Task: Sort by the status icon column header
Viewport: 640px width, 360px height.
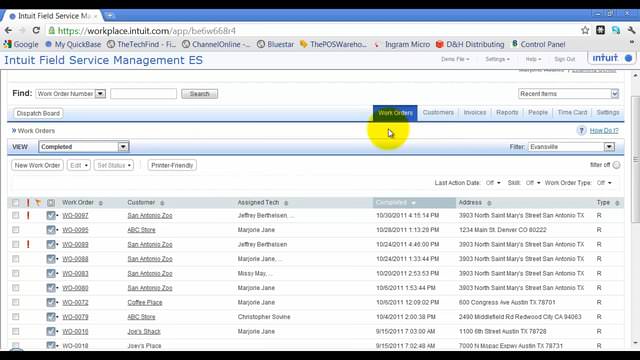Action: click(51, 202)
